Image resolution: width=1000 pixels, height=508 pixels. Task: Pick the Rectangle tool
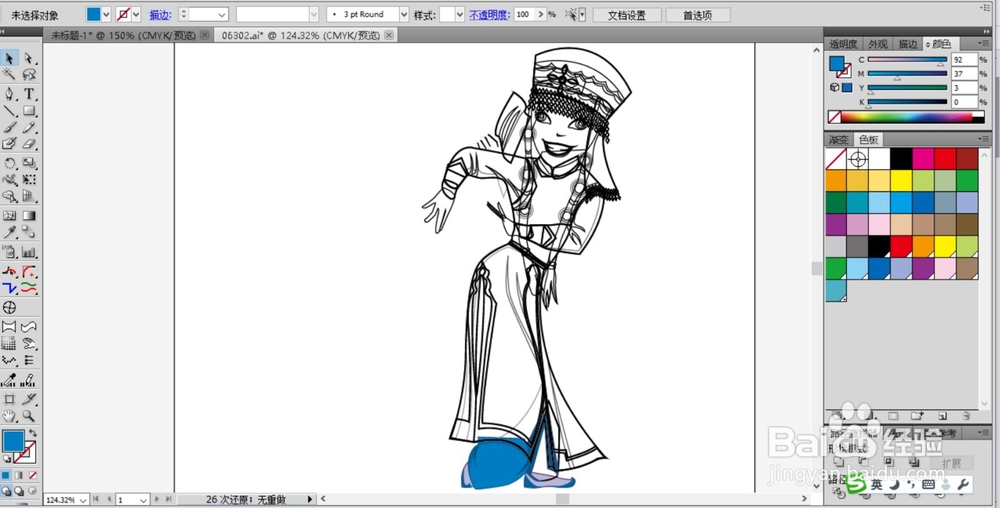pos(29,111)
